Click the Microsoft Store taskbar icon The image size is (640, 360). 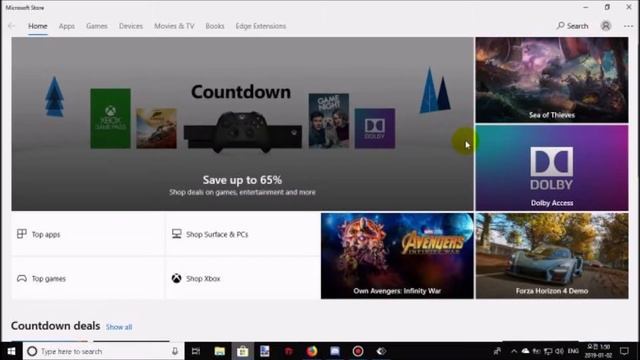(x=242, y=351)
